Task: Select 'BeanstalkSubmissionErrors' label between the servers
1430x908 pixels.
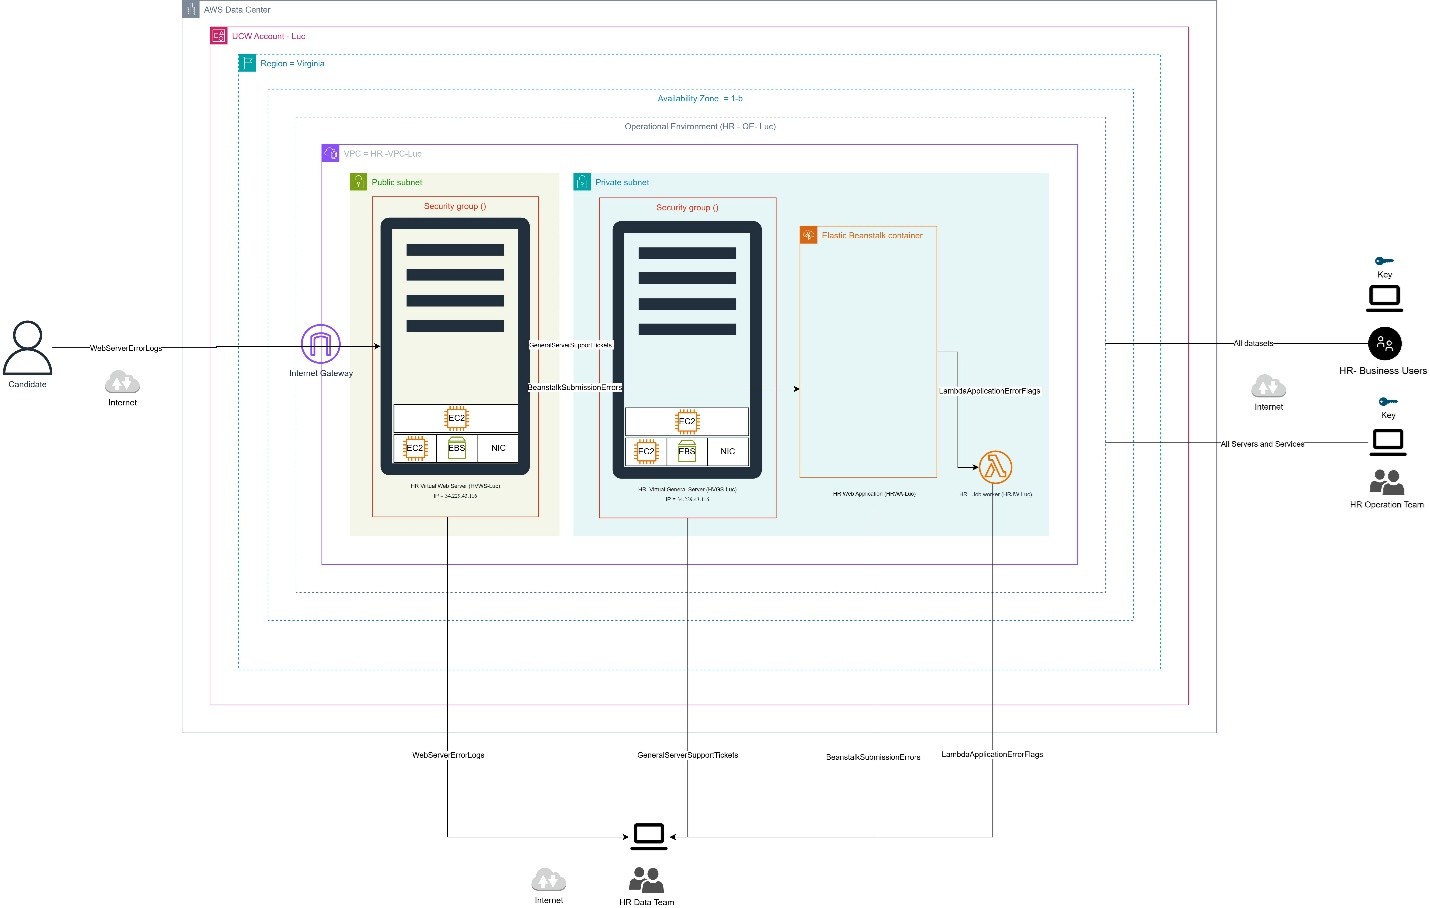Action: point(575,387)
